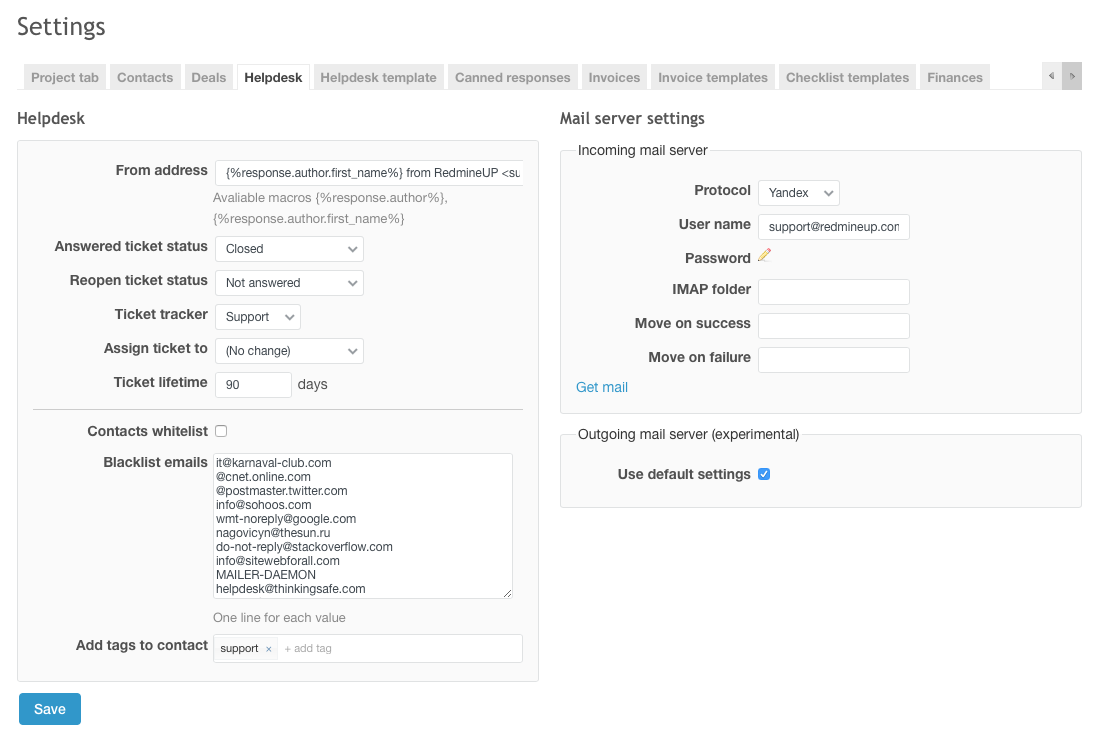Switch to the Finances tab
This screenshot has height=731, width=1104.
[x=954, y=76]
